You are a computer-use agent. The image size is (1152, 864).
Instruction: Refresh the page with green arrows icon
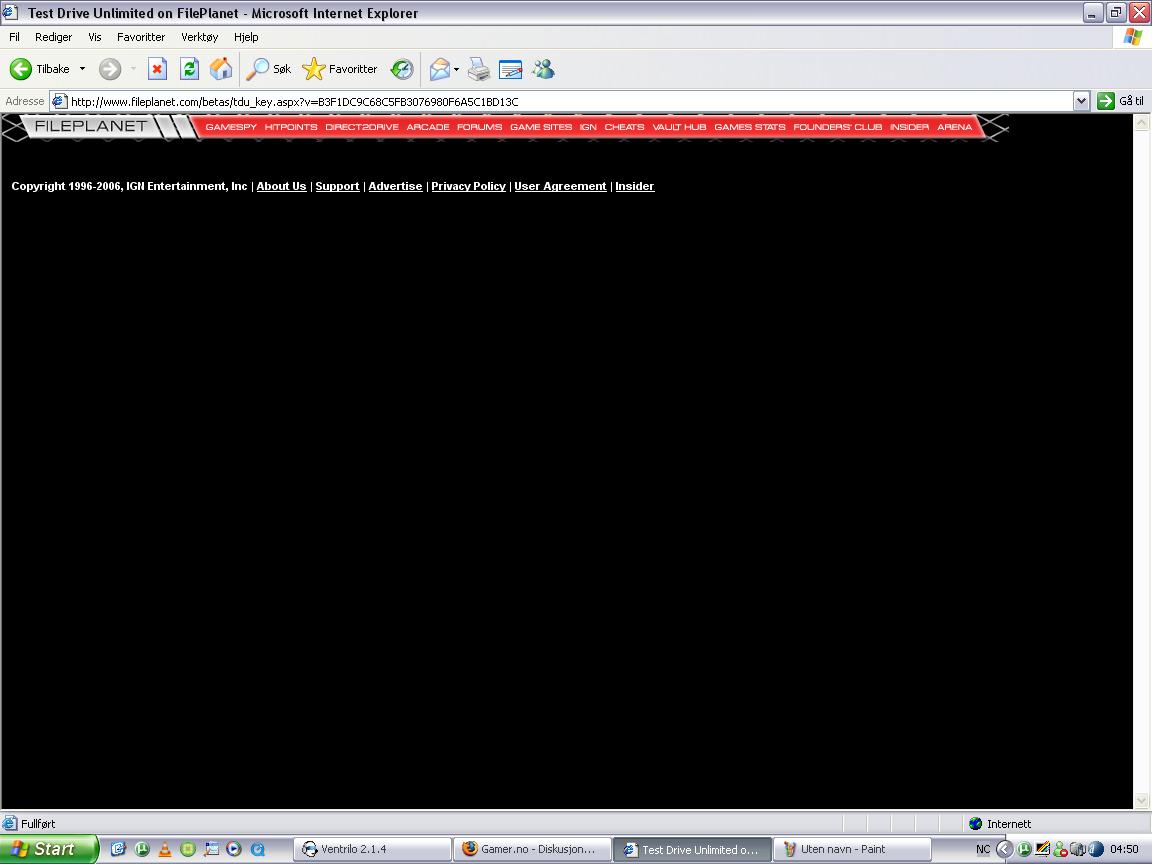coord(190,69)
